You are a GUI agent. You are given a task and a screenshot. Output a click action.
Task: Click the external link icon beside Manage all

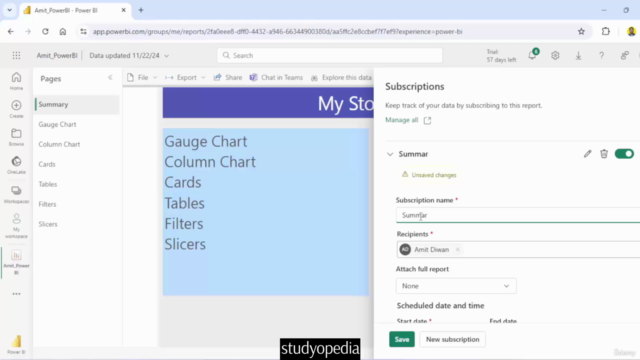coord(427,120)
